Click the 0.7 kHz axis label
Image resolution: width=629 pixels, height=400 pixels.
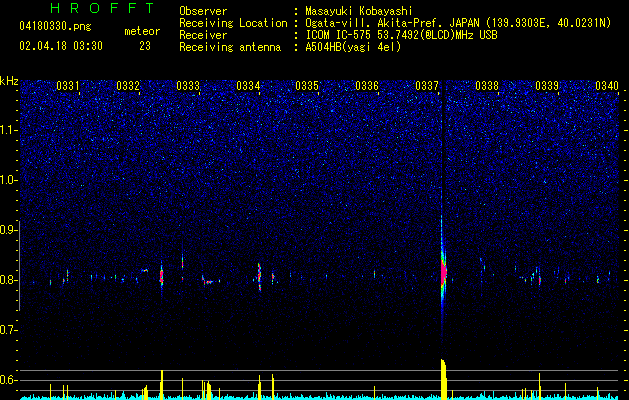point(9,330)
